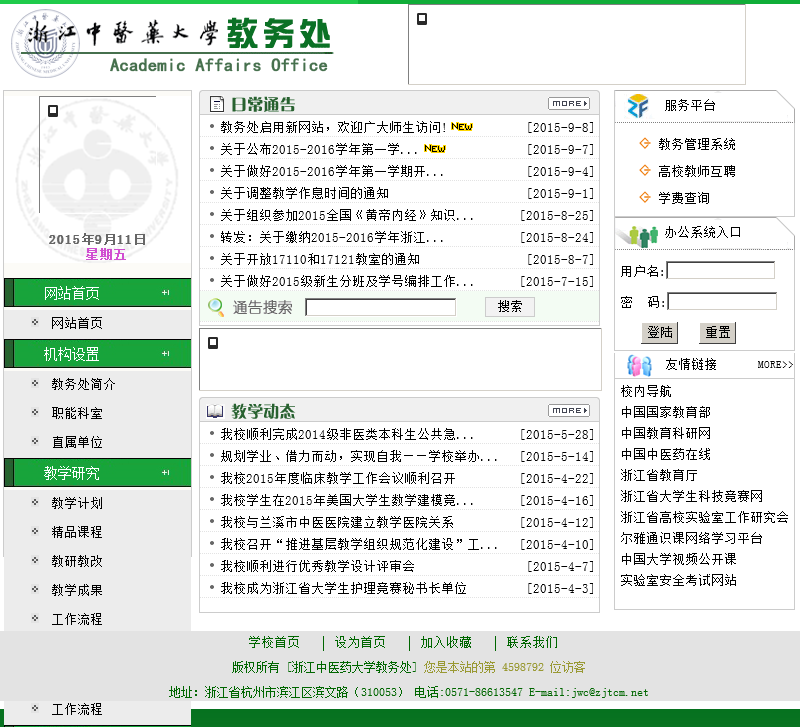Open 尔雅通识课网络学习平台 link
This screenshot has width=800, height=727.
[x=691, y=538]
